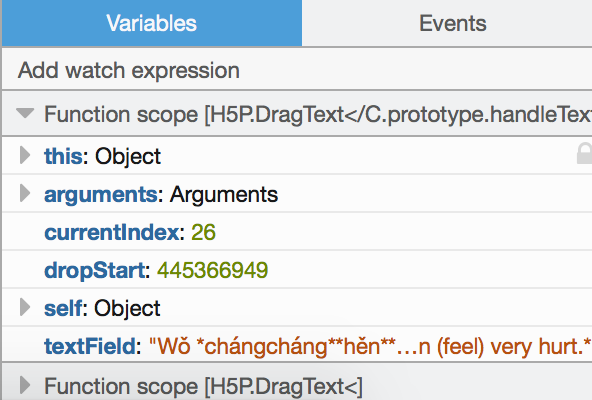Viewport: 592px width, 400px height.
Task: Select the textField variable name
Action: (90, 346)
